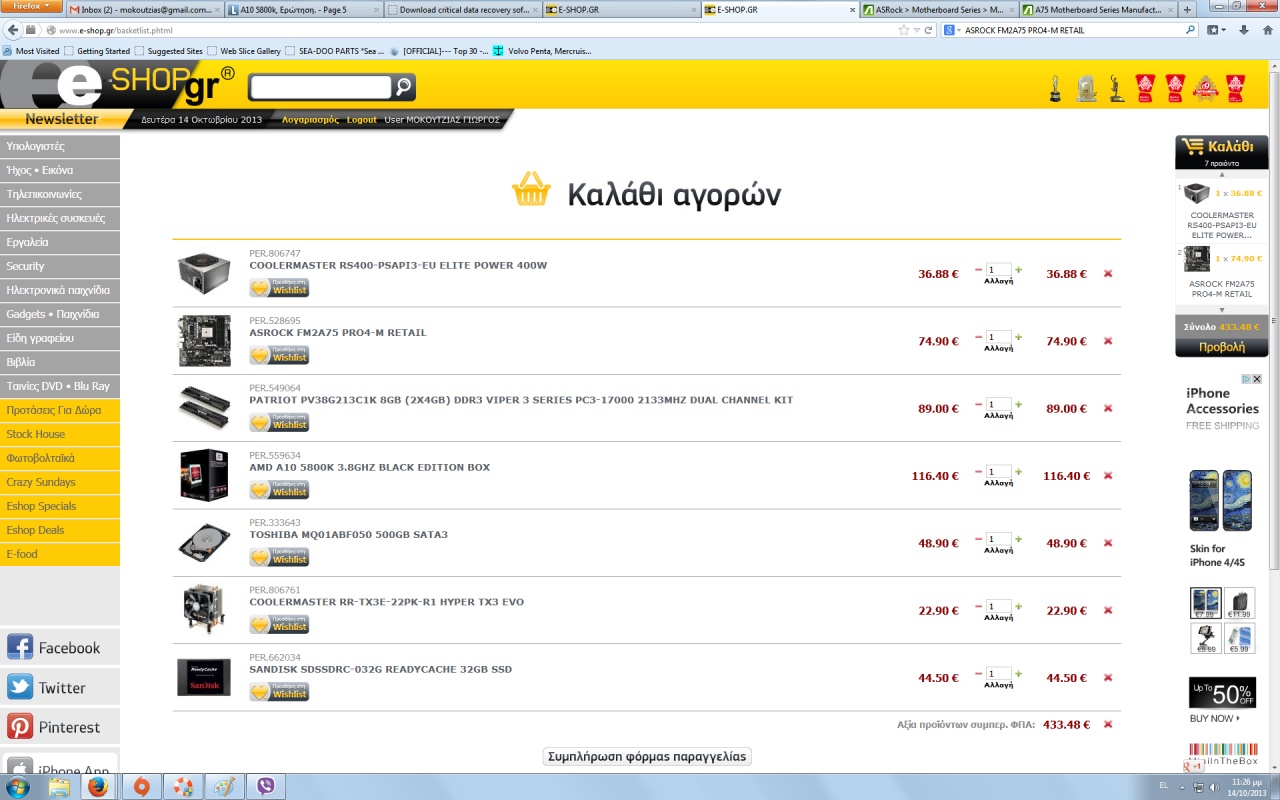Remove Coolermaster Hyper TX3 EVO from basket
1280x800 pixels.
[1107, 610]
